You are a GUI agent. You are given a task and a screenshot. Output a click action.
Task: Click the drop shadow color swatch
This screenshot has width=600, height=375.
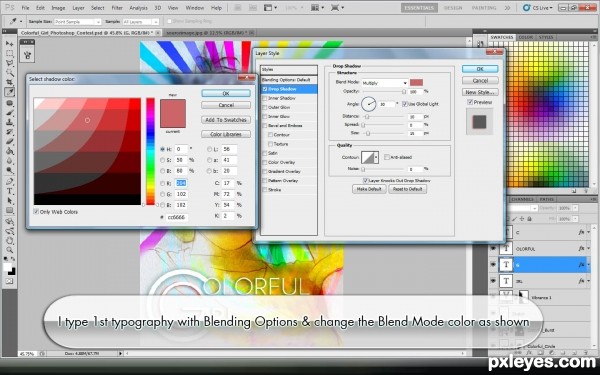(x=416, y=82)
